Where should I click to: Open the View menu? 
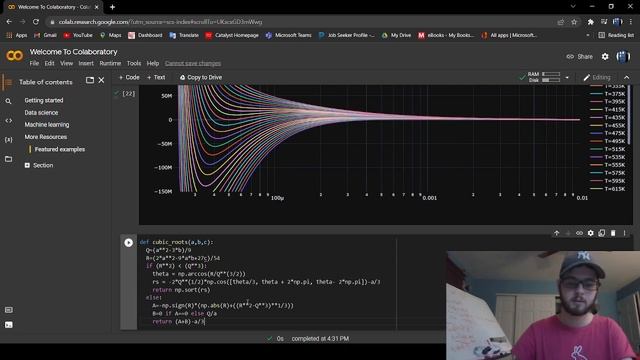click(x=67, y=64)
